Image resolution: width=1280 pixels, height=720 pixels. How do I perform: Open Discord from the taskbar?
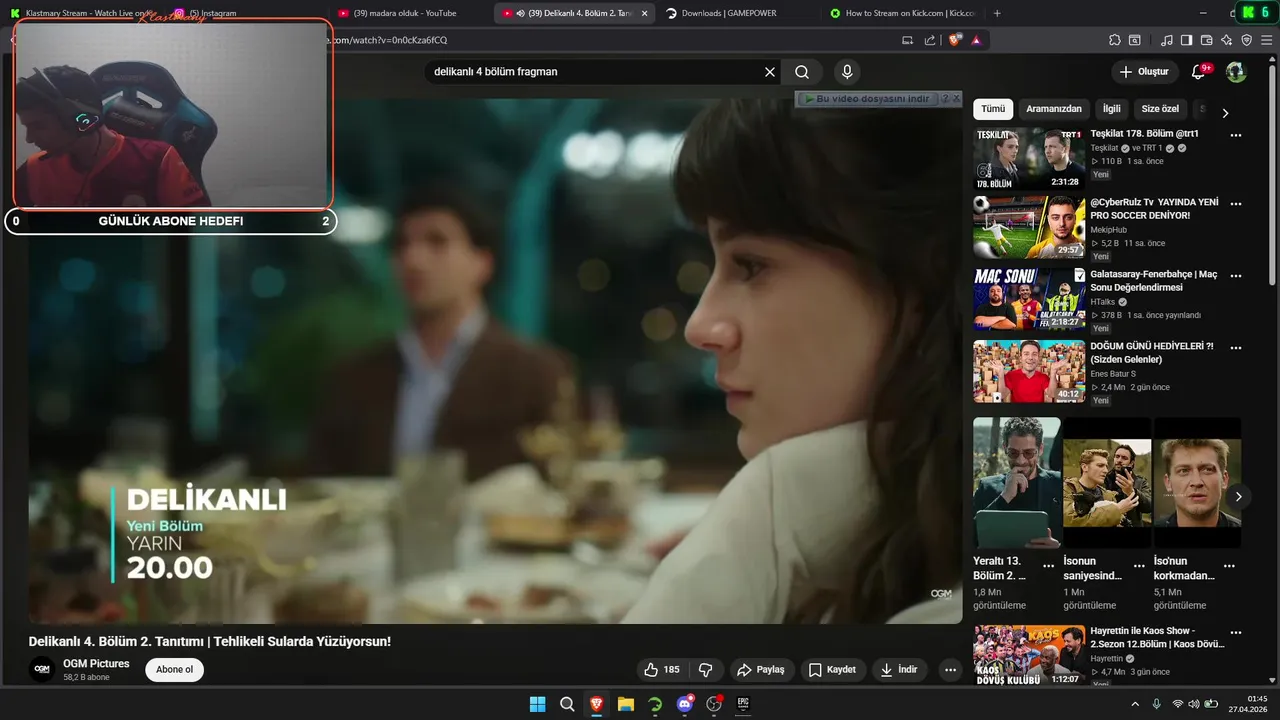point(685,704)
